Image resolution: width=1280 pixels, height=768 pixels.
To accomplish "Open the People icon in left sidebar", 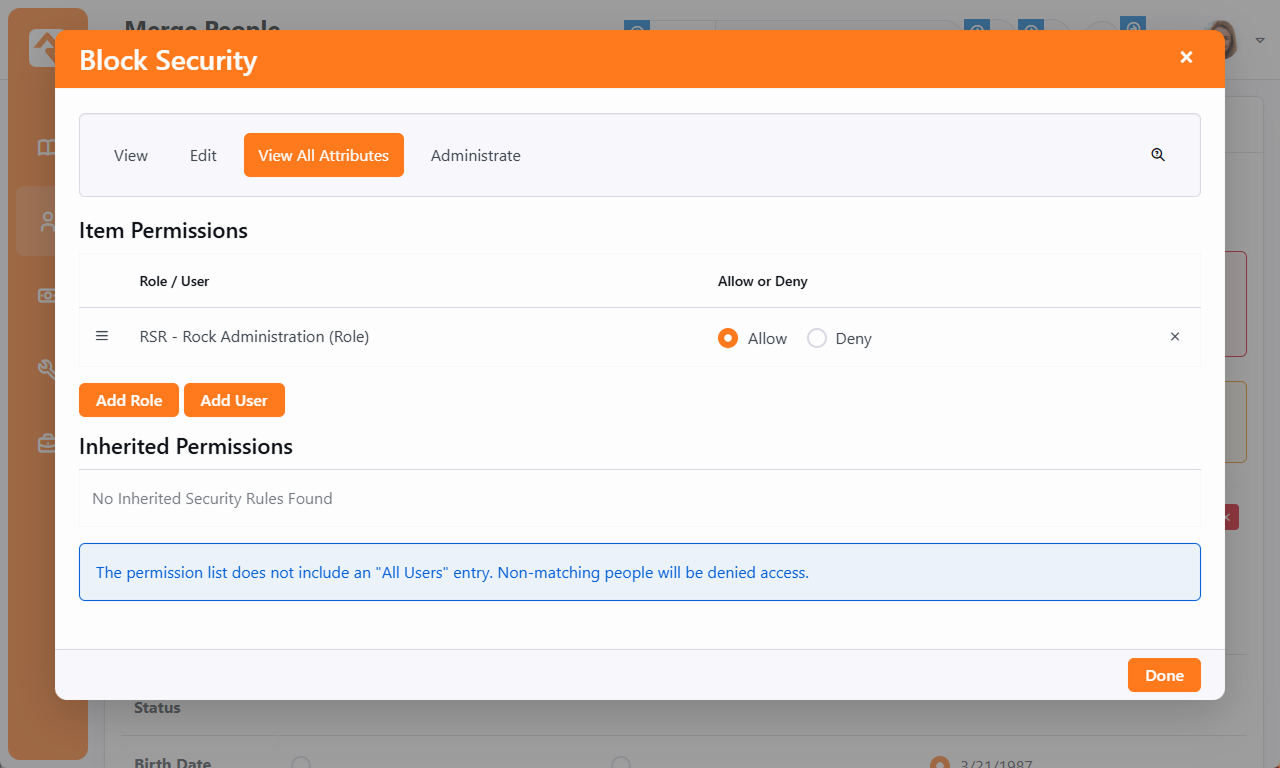I will pos(47,222).
